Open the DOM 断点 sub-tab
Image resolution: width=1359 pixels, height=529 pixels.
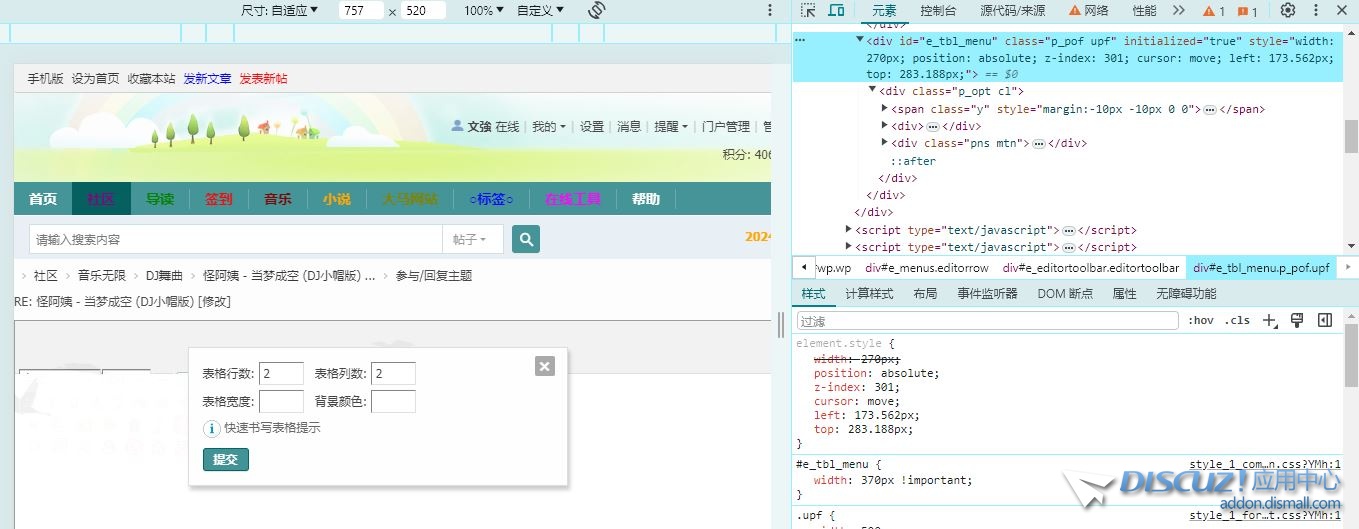pyautogui.click(x=1065, y=293)
